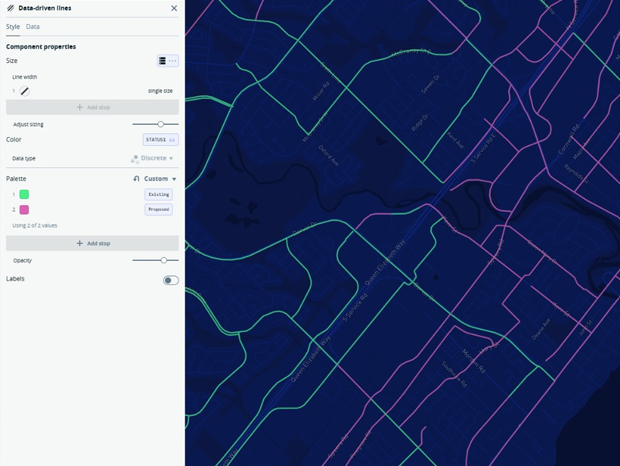Click the Deane Ave label on map

[541, 329]
